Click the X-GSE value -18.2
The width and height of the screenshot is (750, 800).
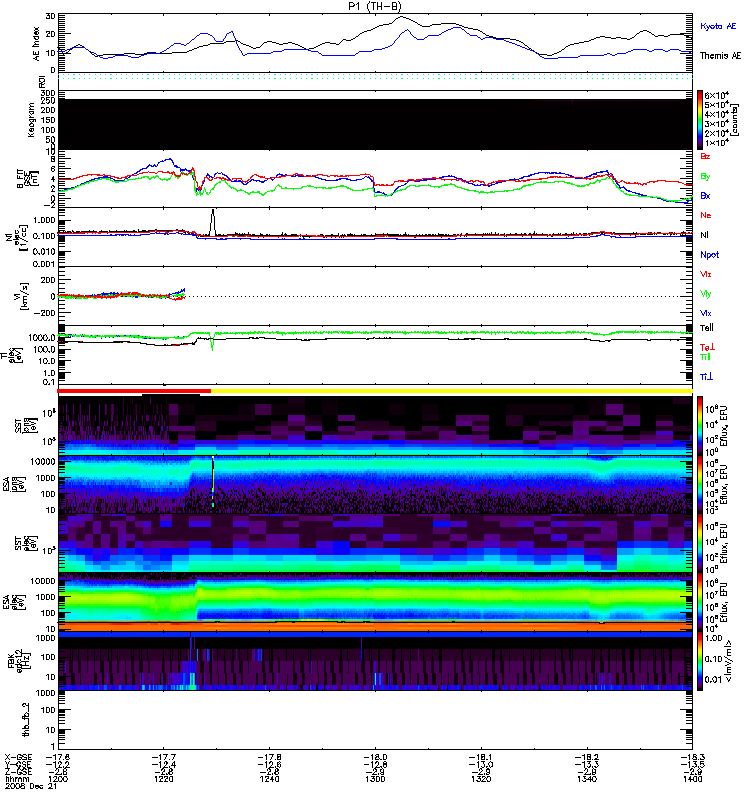pos(587,757)
